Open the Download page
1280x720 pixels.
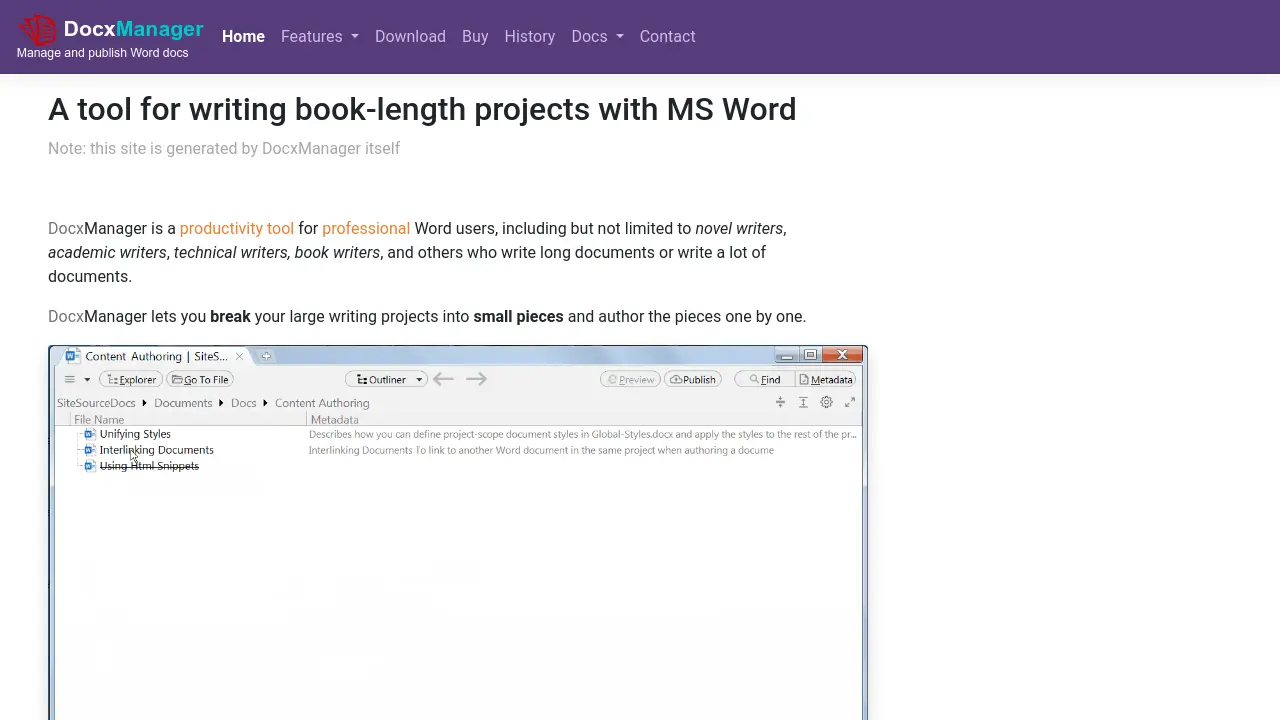(x=410, y=36)
